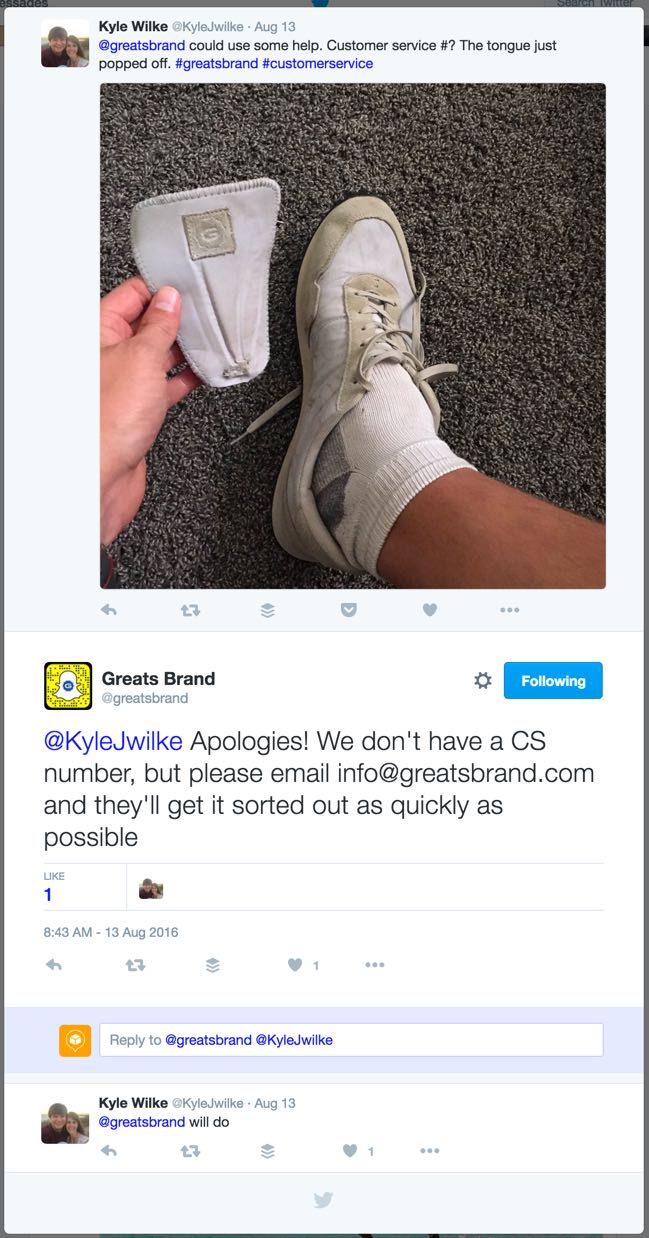Screen dimensions: 649x1238
Task: Open gear menu beside Following button
Action: point(483,681)
